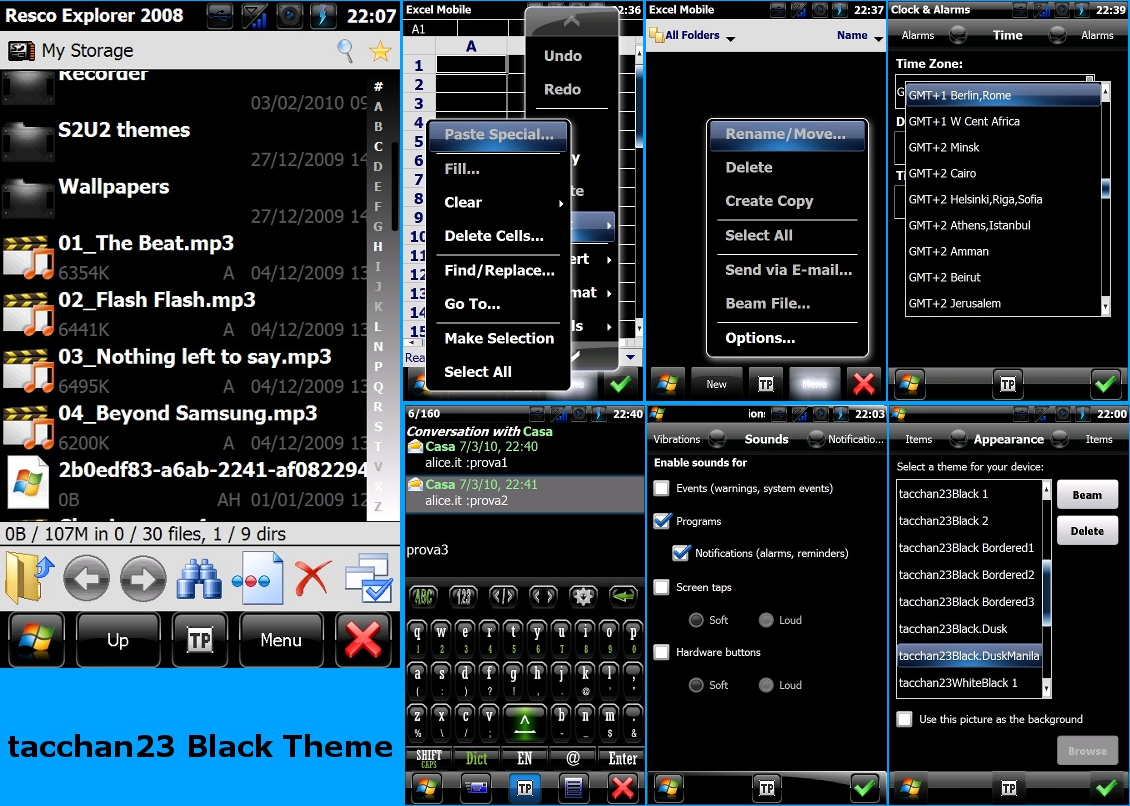Open keyboard settings gear in messaging window

coord(582,596)
